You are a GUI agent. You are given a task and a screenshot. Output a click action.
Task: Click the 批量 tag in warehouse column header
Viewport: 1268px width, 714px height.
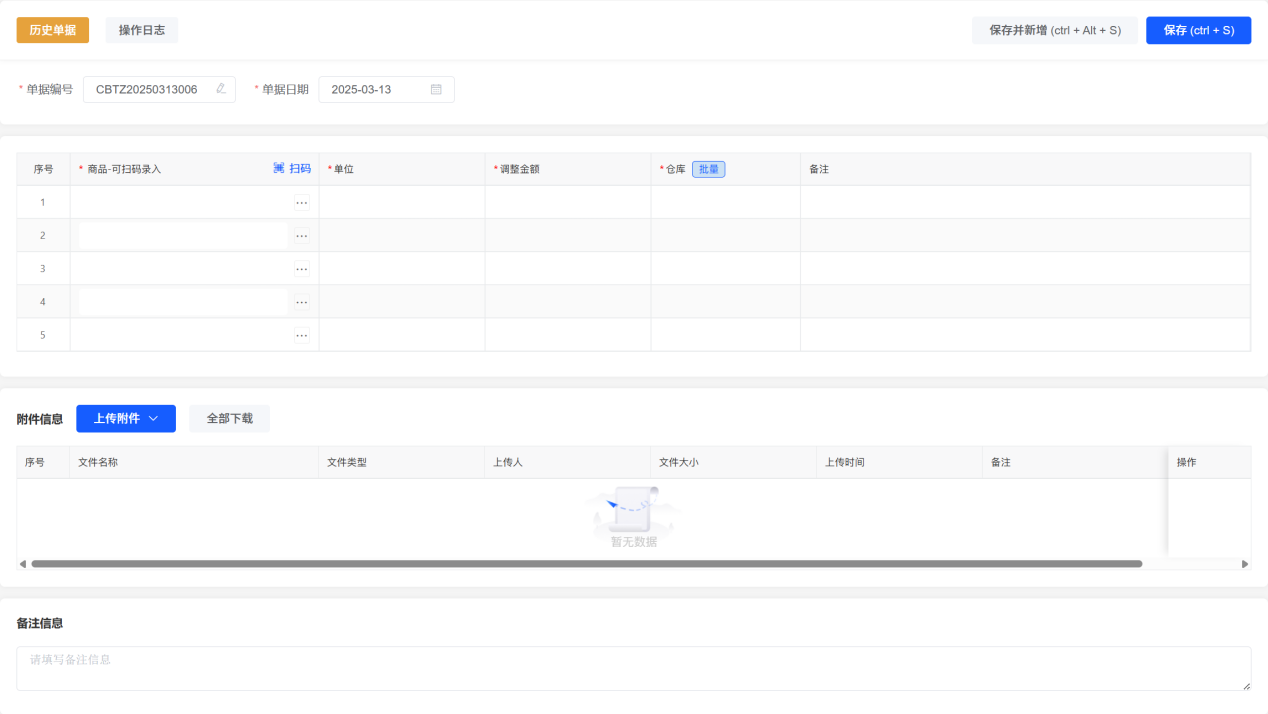pos(708,169)
